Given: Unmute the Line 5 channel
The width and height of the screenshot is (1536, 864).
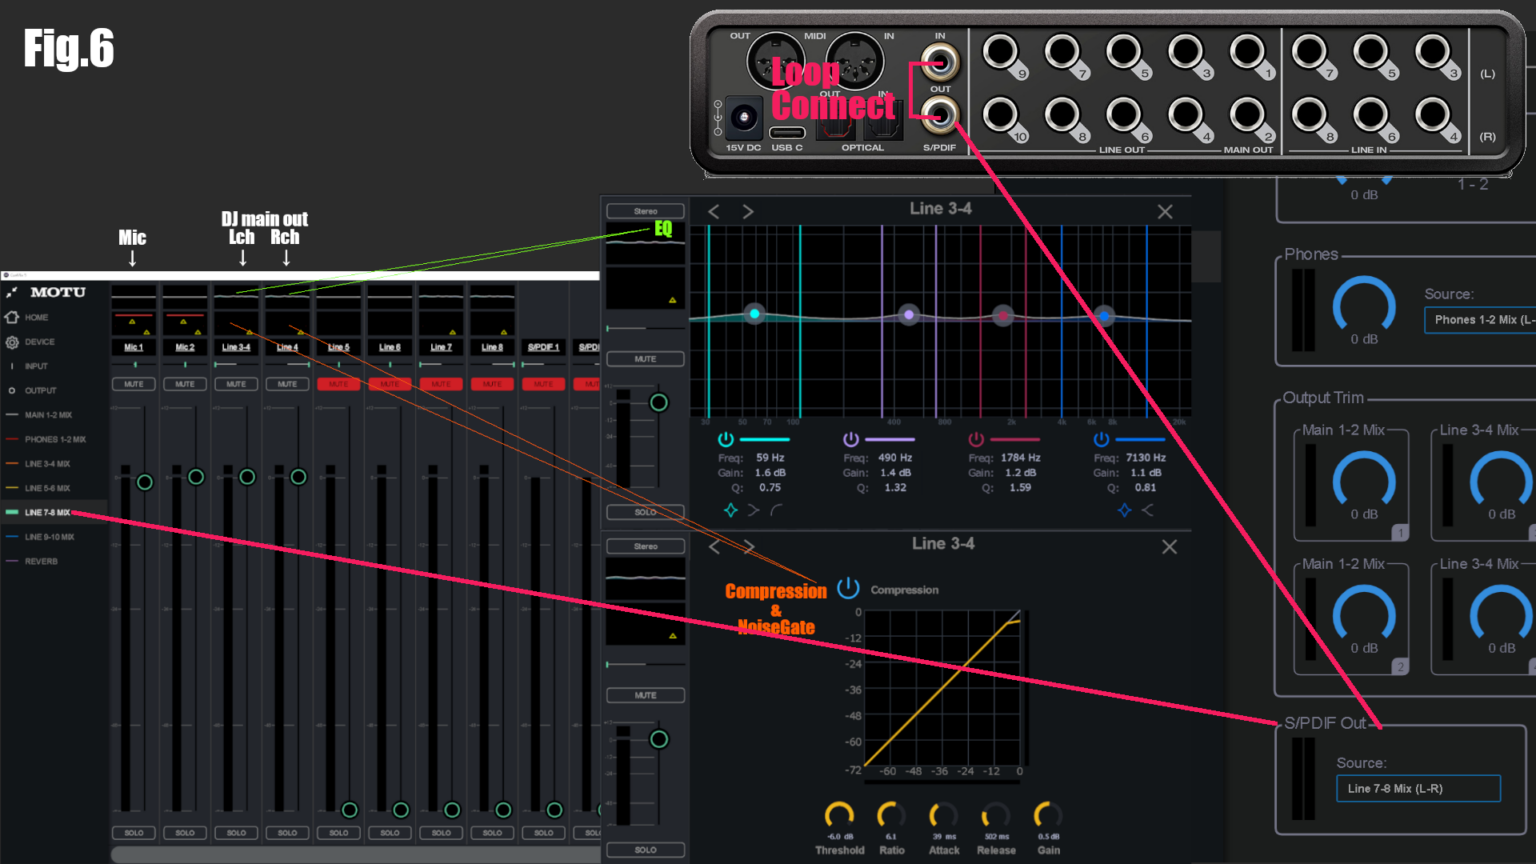Looking at the screenshot, I should [338, 384].
